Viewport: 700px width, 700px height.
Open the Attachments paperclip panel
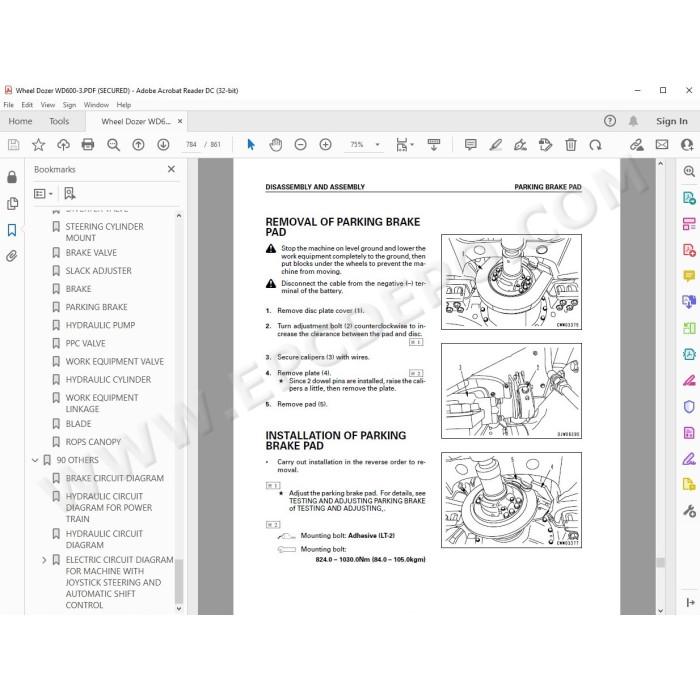[12, 256]
